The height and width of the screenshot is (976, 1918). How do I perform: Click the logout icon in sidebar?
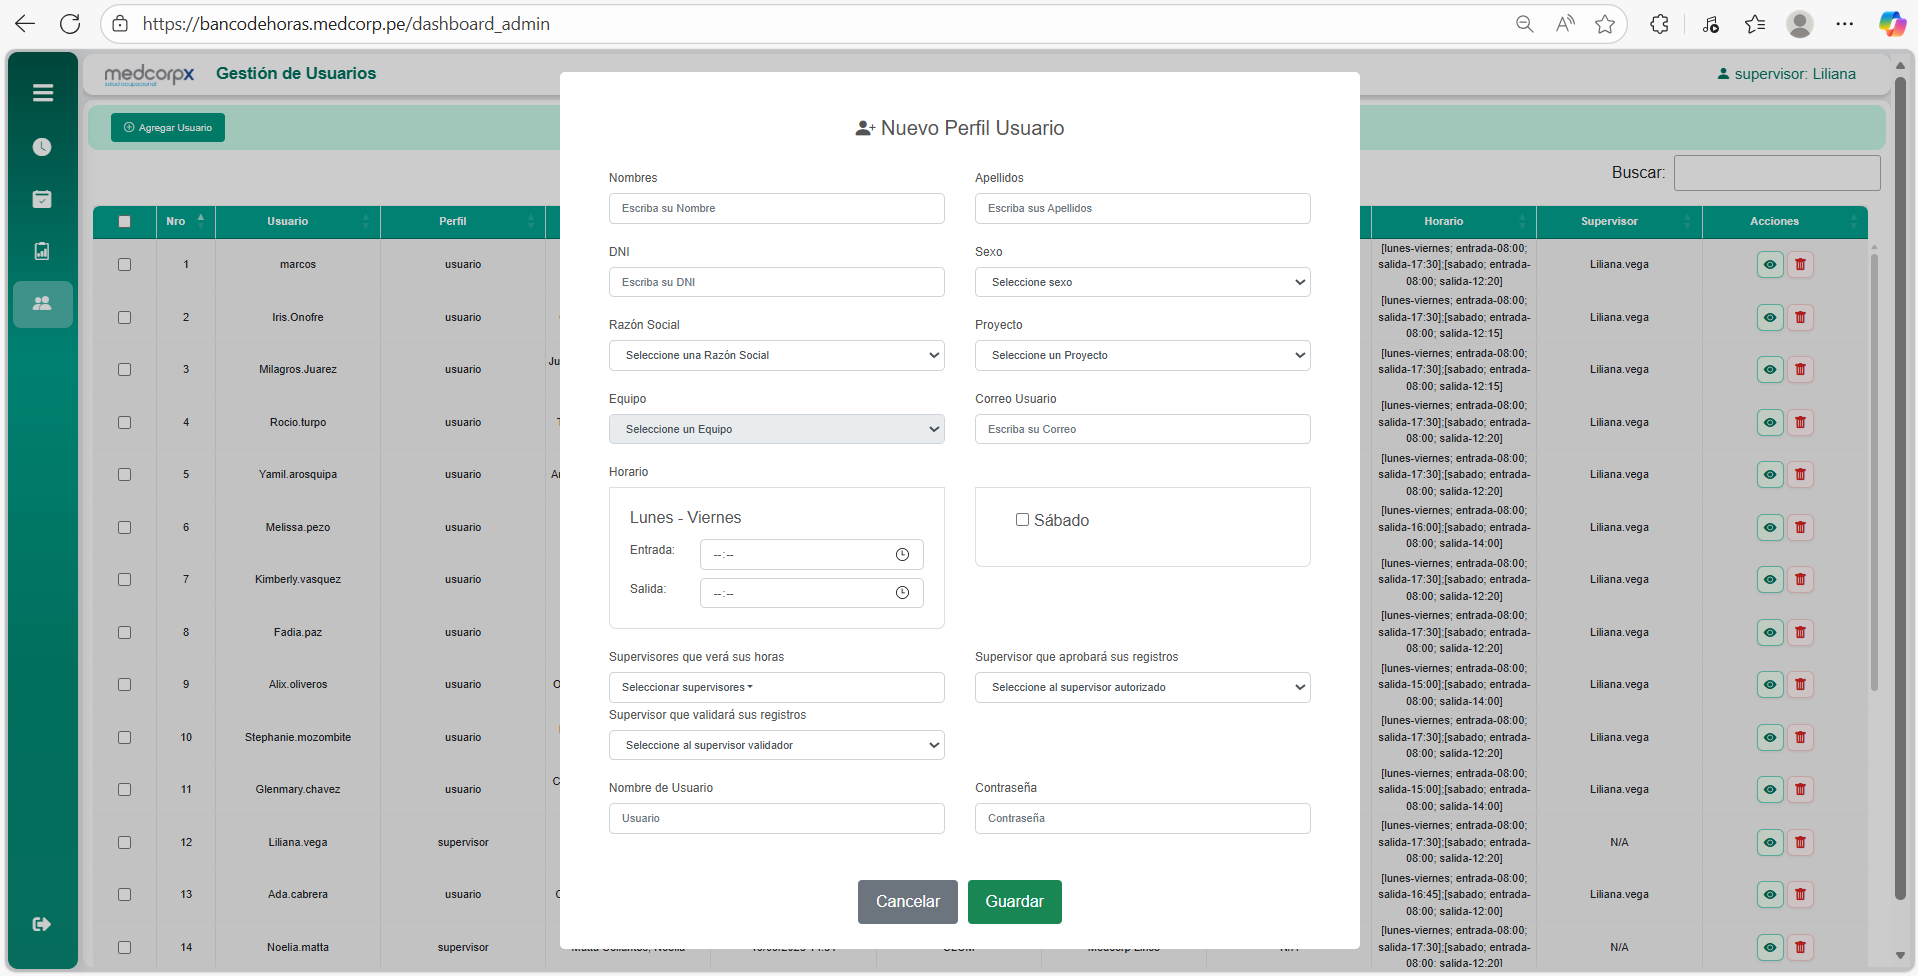42,924
